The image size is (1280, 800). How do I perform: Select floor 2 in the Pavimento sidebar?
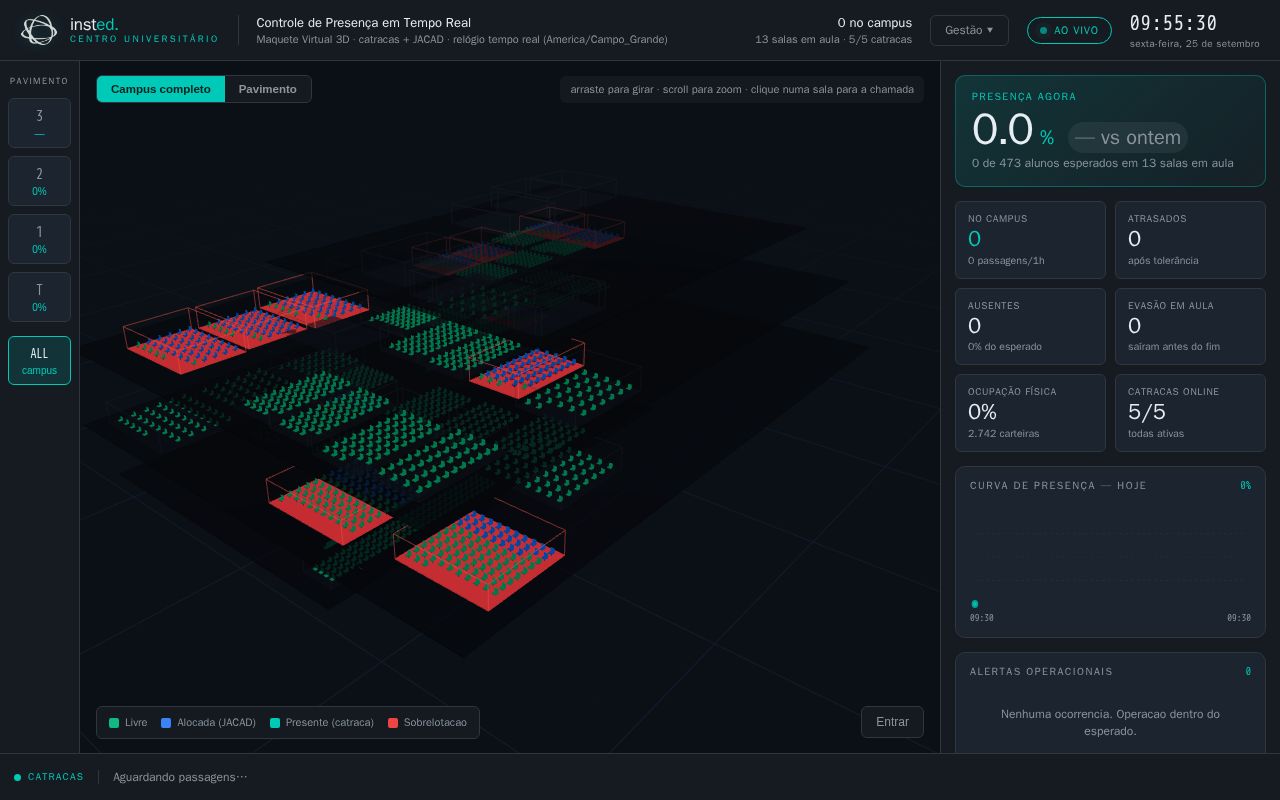click(39, 181)
